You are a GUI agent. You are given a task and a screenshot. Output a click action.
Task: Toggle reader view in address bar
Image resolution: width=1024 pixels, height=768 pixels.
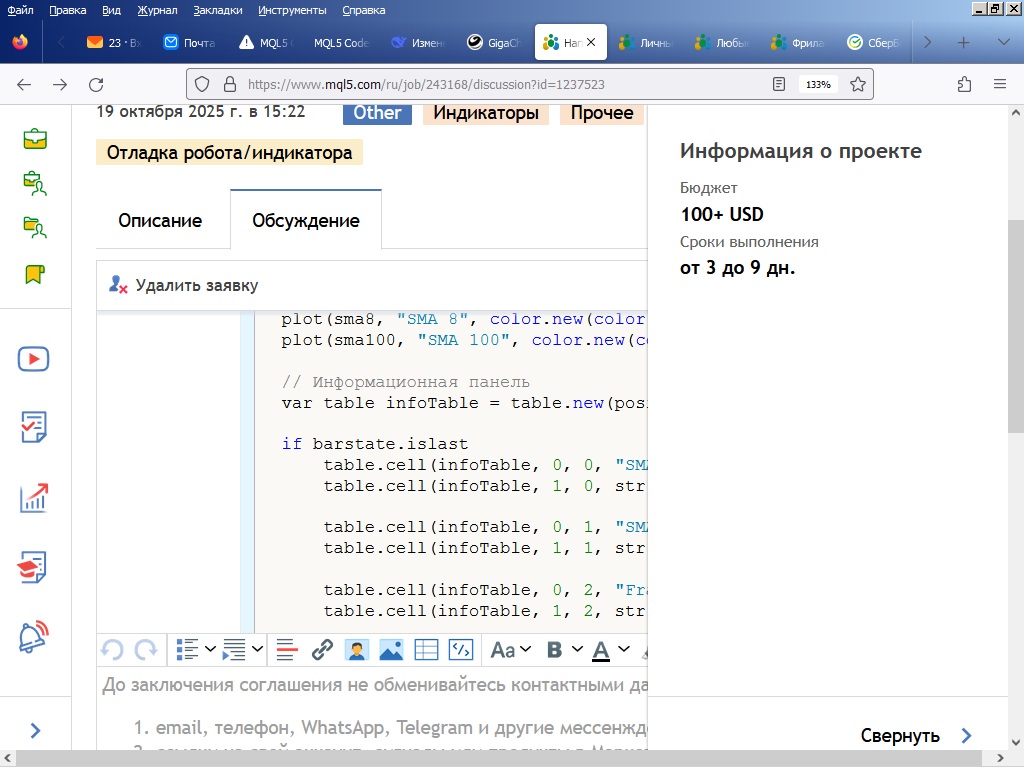coord(780,84)
